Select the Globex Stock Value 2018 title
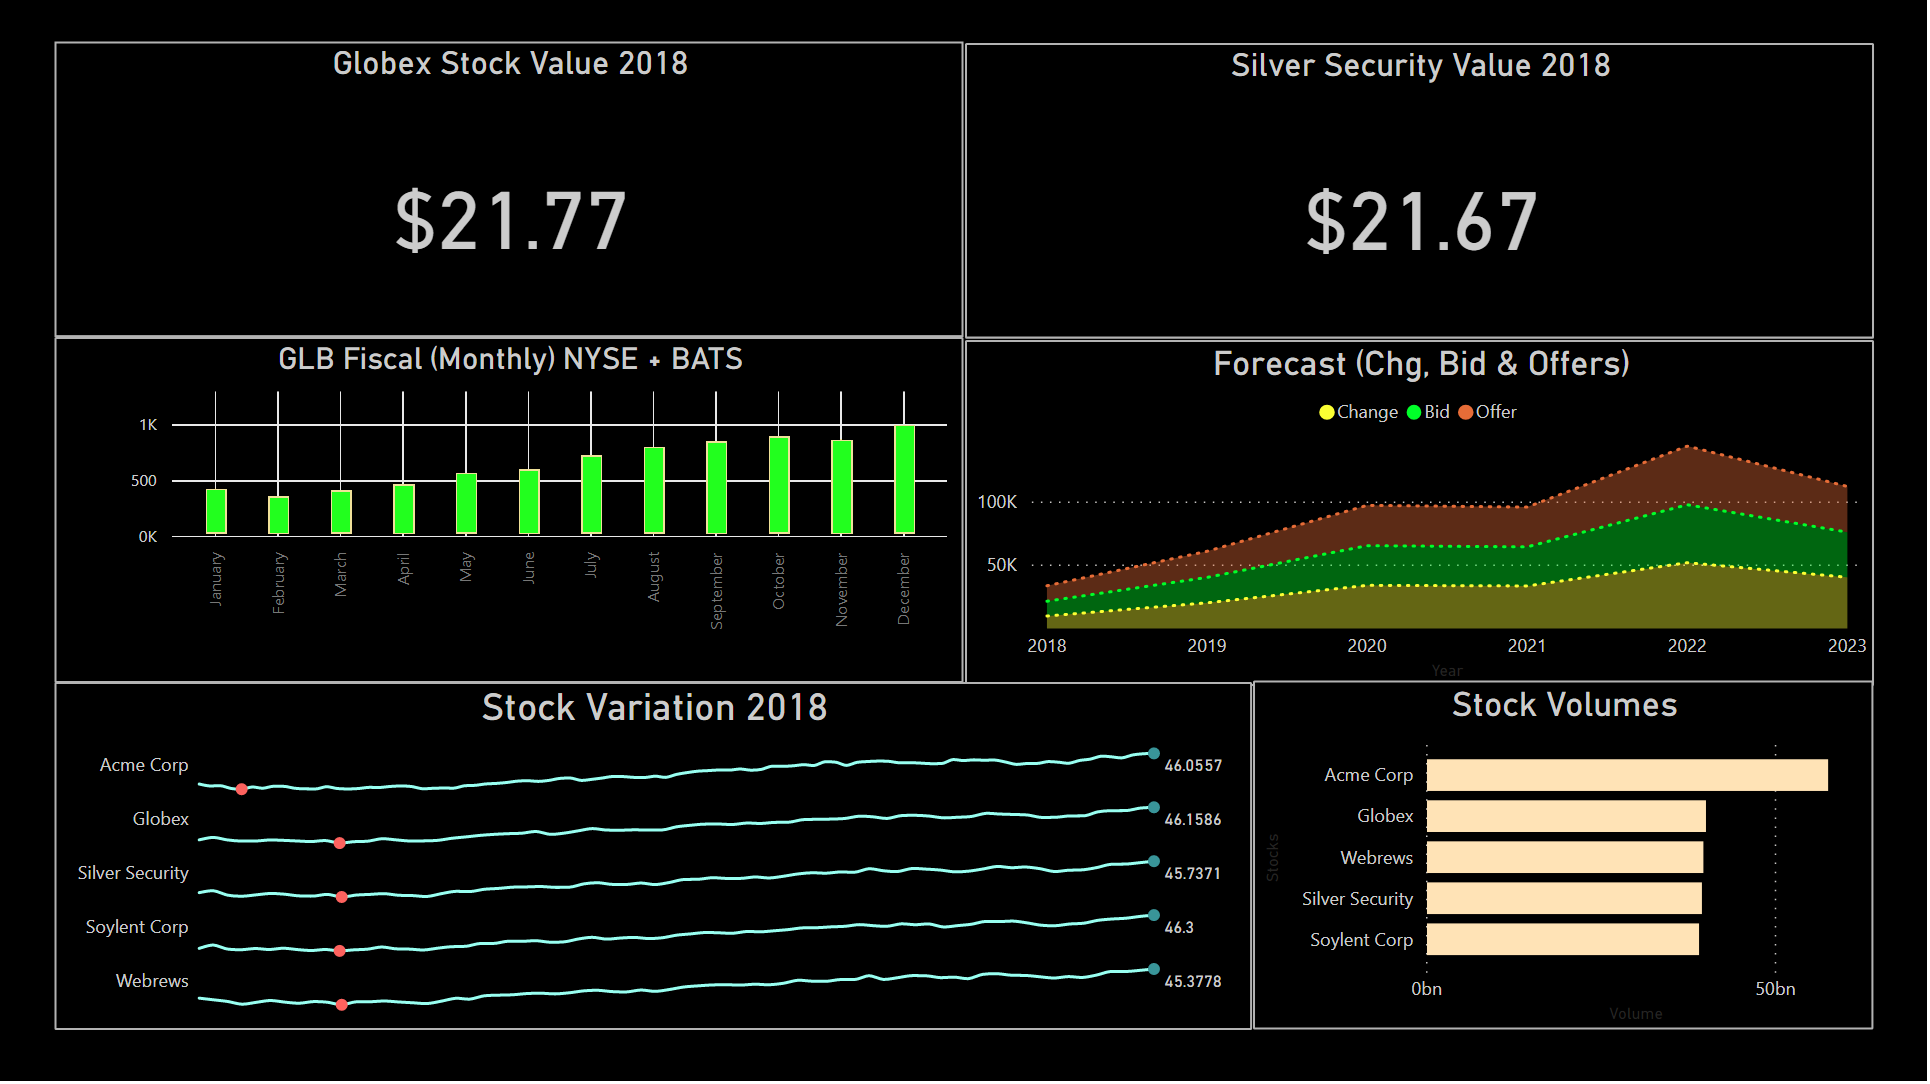The height and width of the screenshot is (1084, 1930). pyautogui.click(x=510, y=64)
